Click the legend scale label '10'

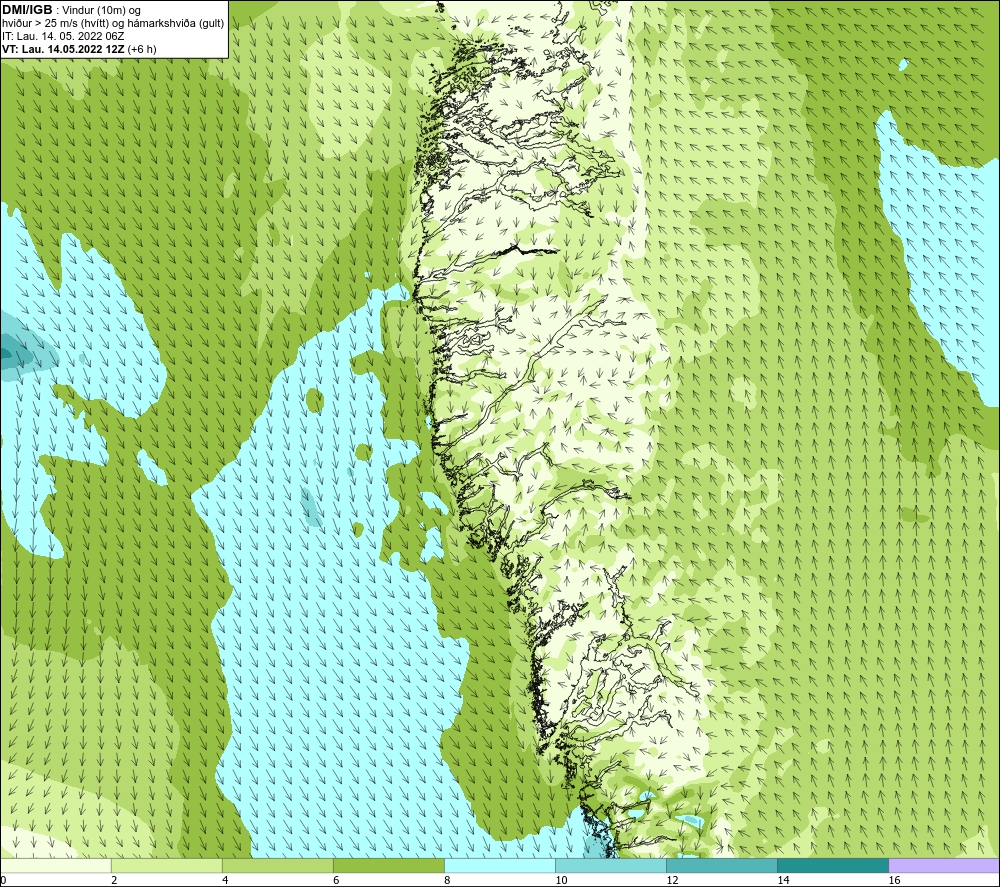point(561,880)
